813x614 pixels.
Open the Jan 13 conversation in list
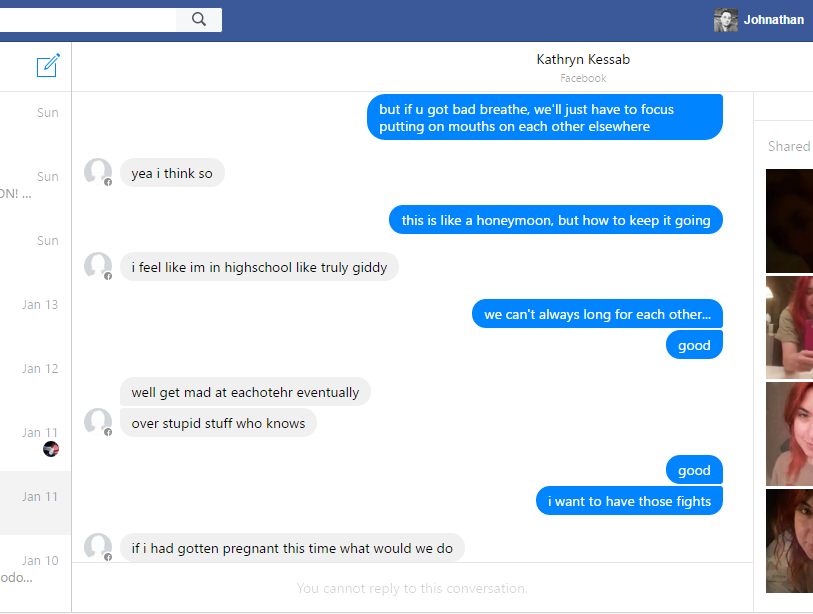[x=35, y=311]
